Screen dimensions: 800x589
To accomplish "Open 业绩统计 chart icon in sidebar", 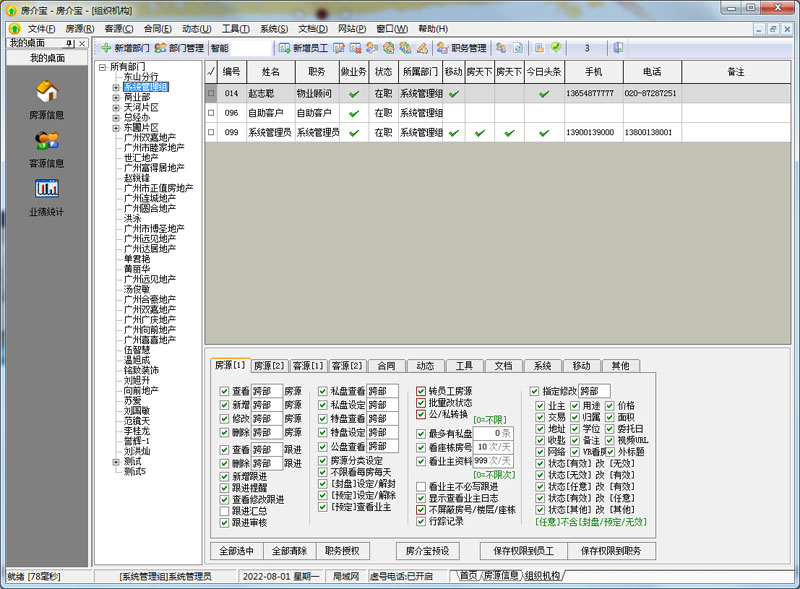I will tap(47, 198).
